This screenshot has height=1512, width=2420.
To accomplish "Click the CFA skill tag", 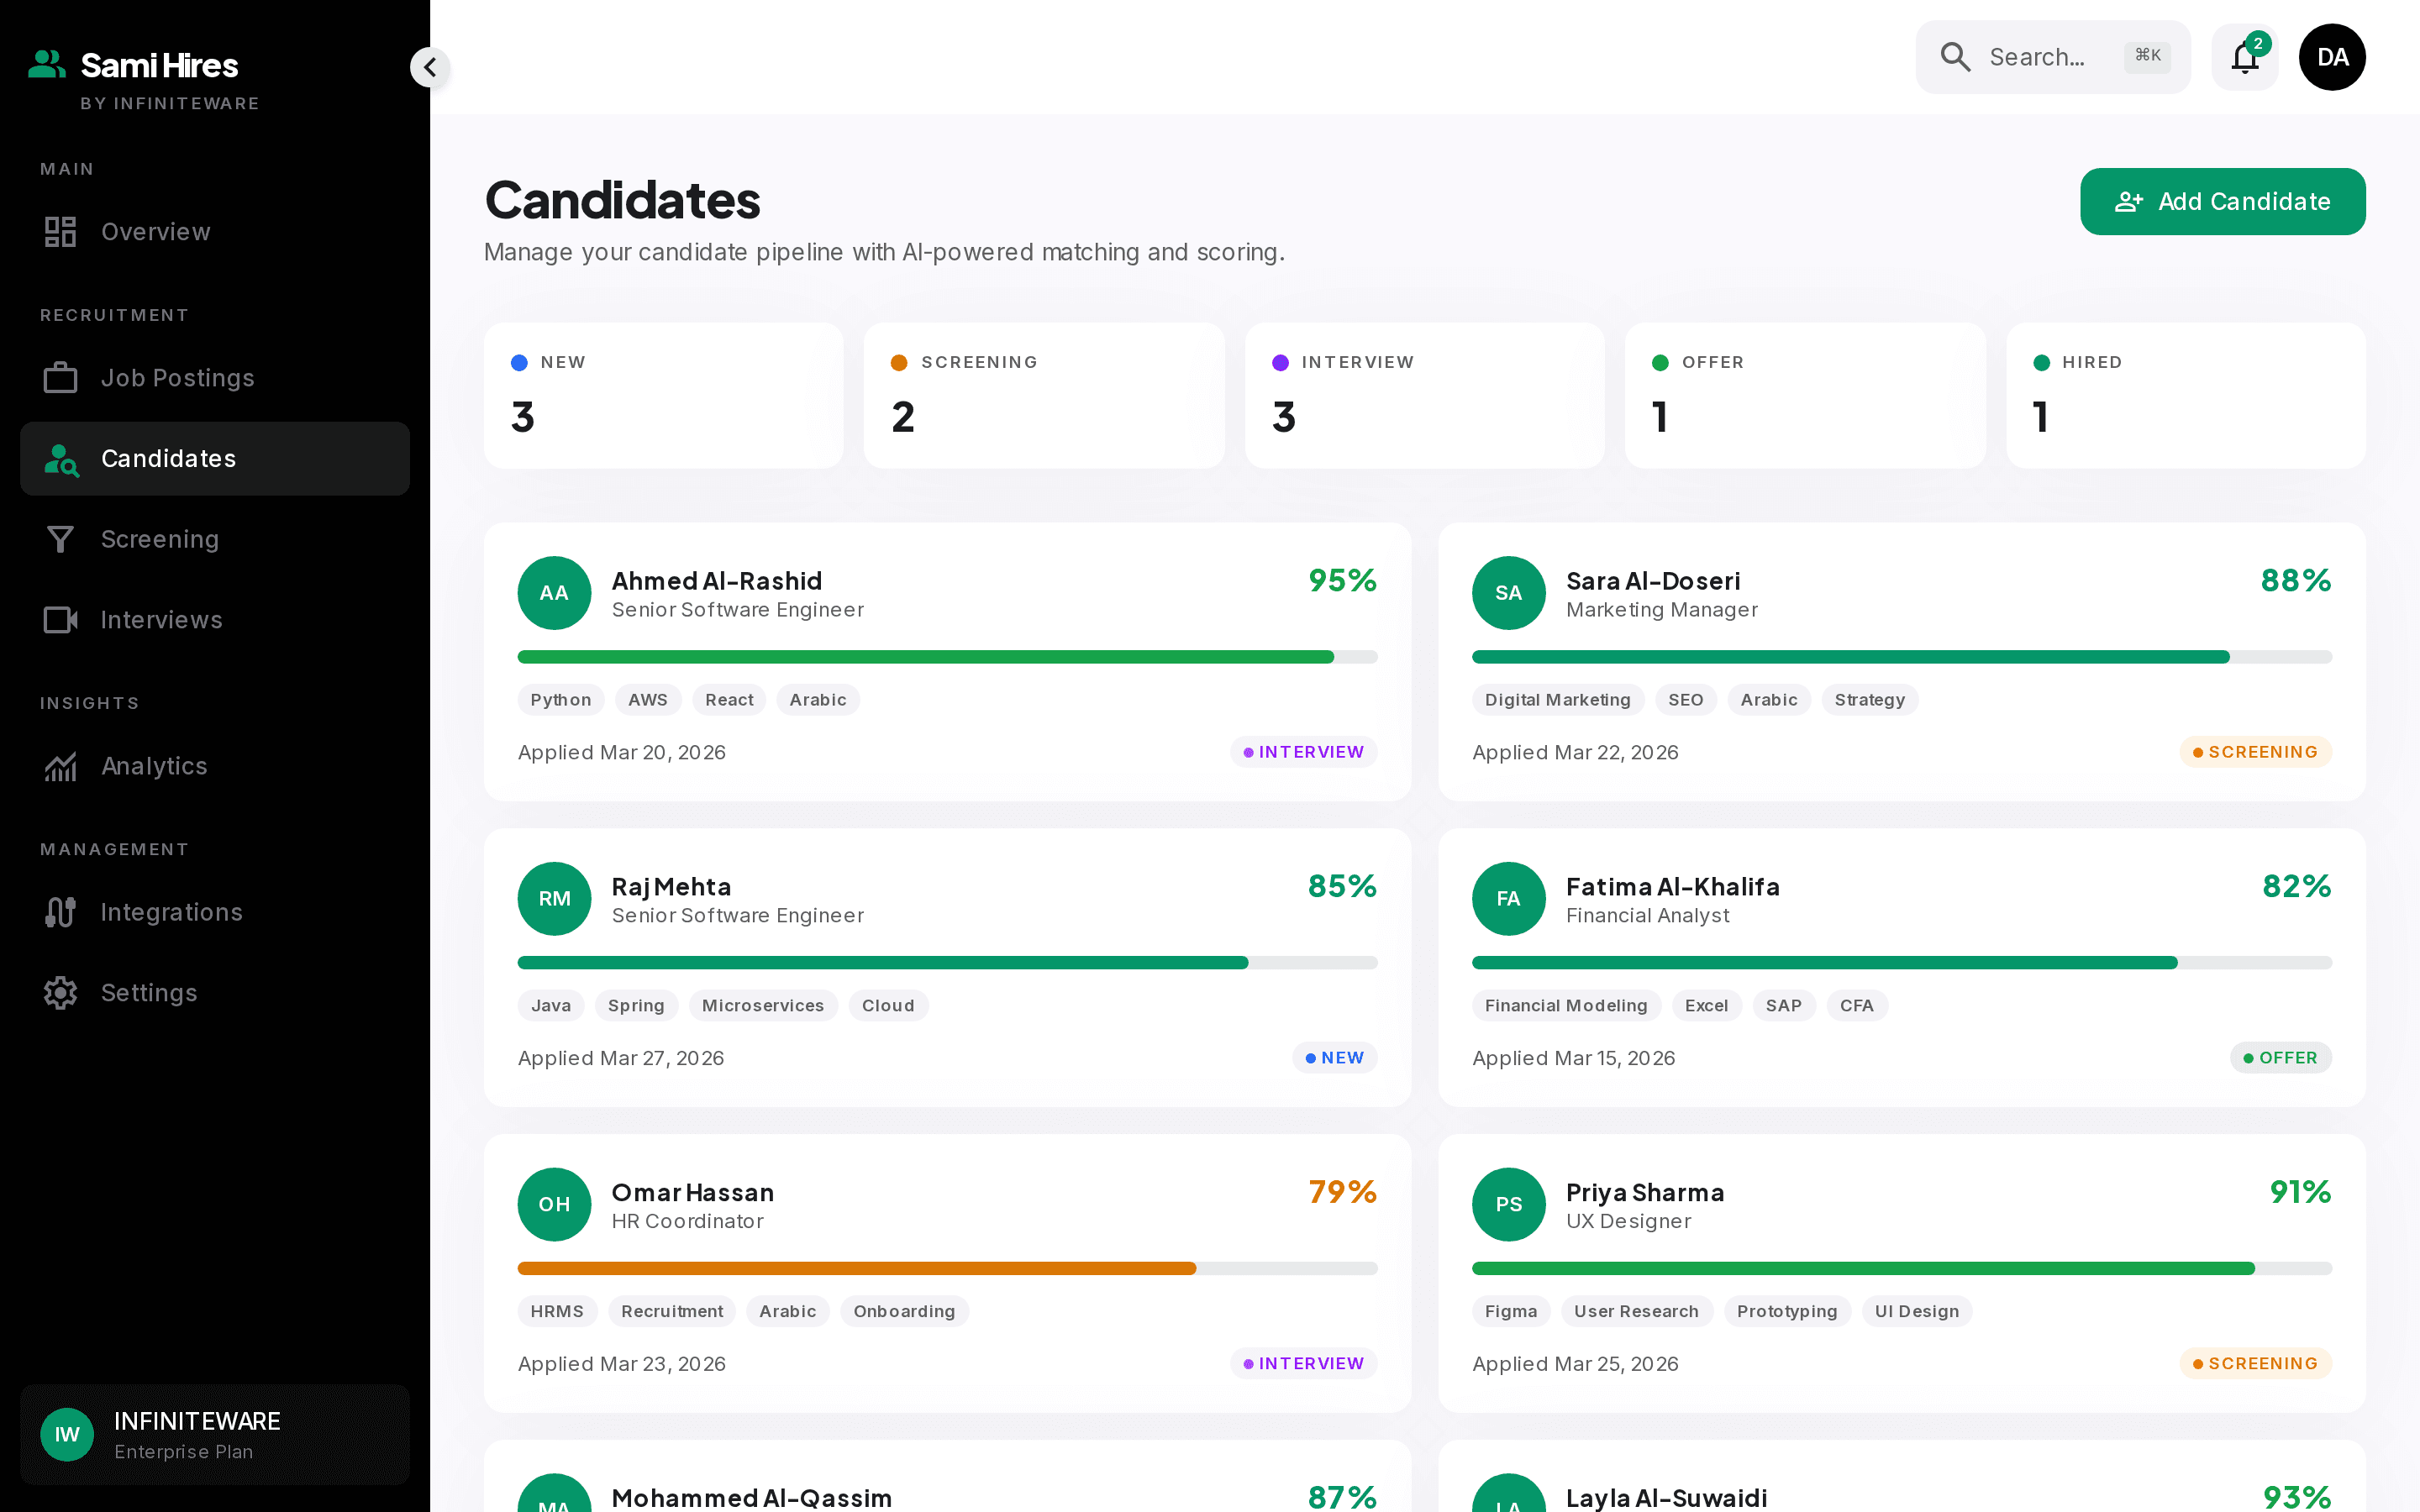I will point(1856,1005).
